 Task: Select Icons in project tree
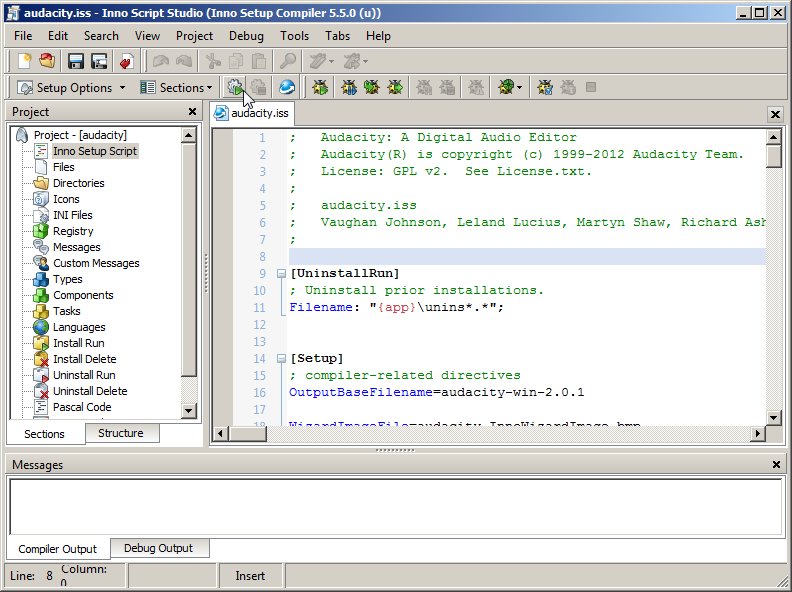[x=66, y=199]
